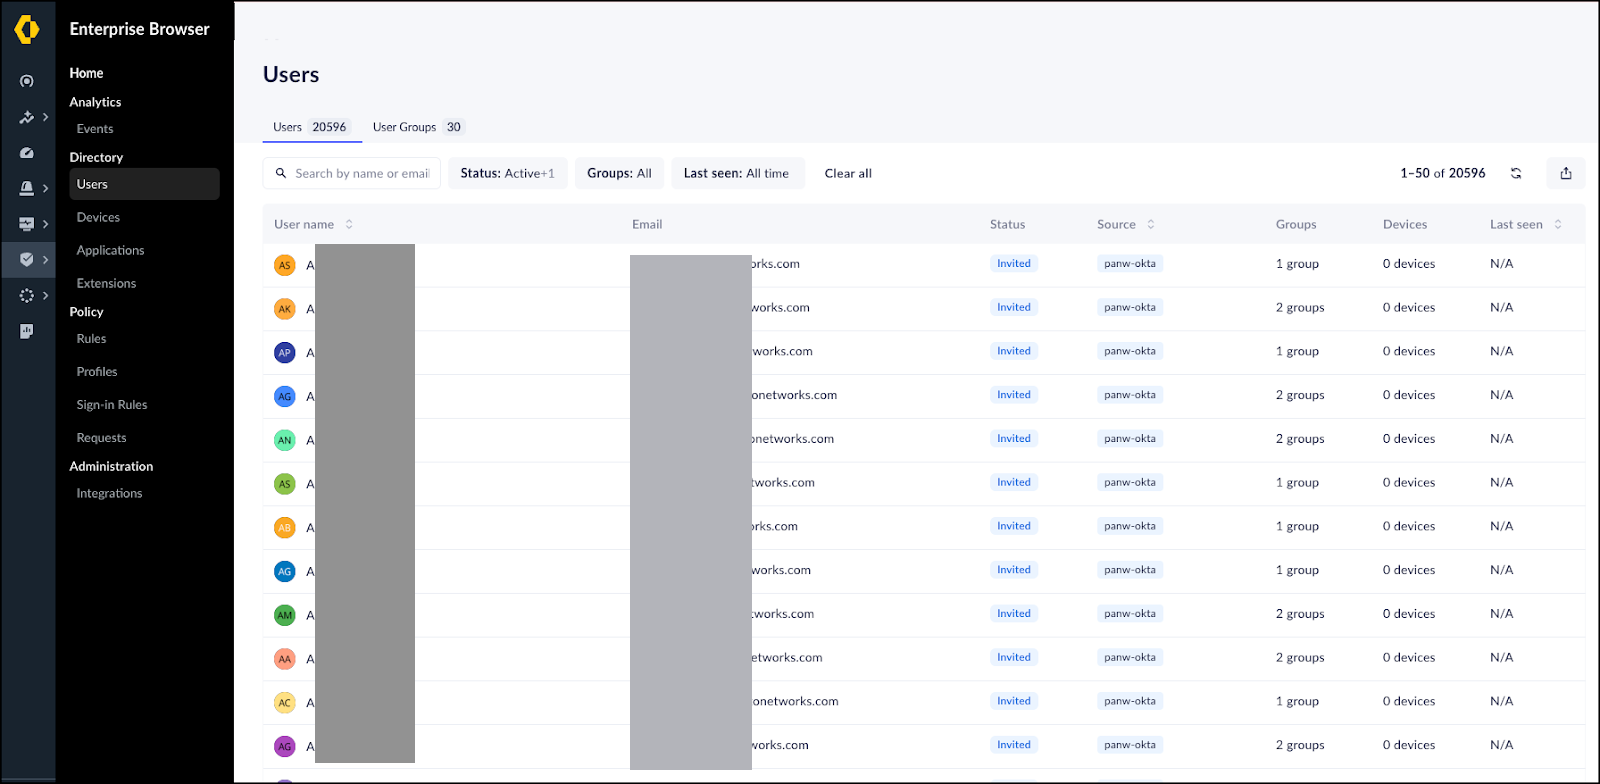This screenshot has width=1600, height=784.
Task: Click the export icon button at top right
Action: point(1565,173)
